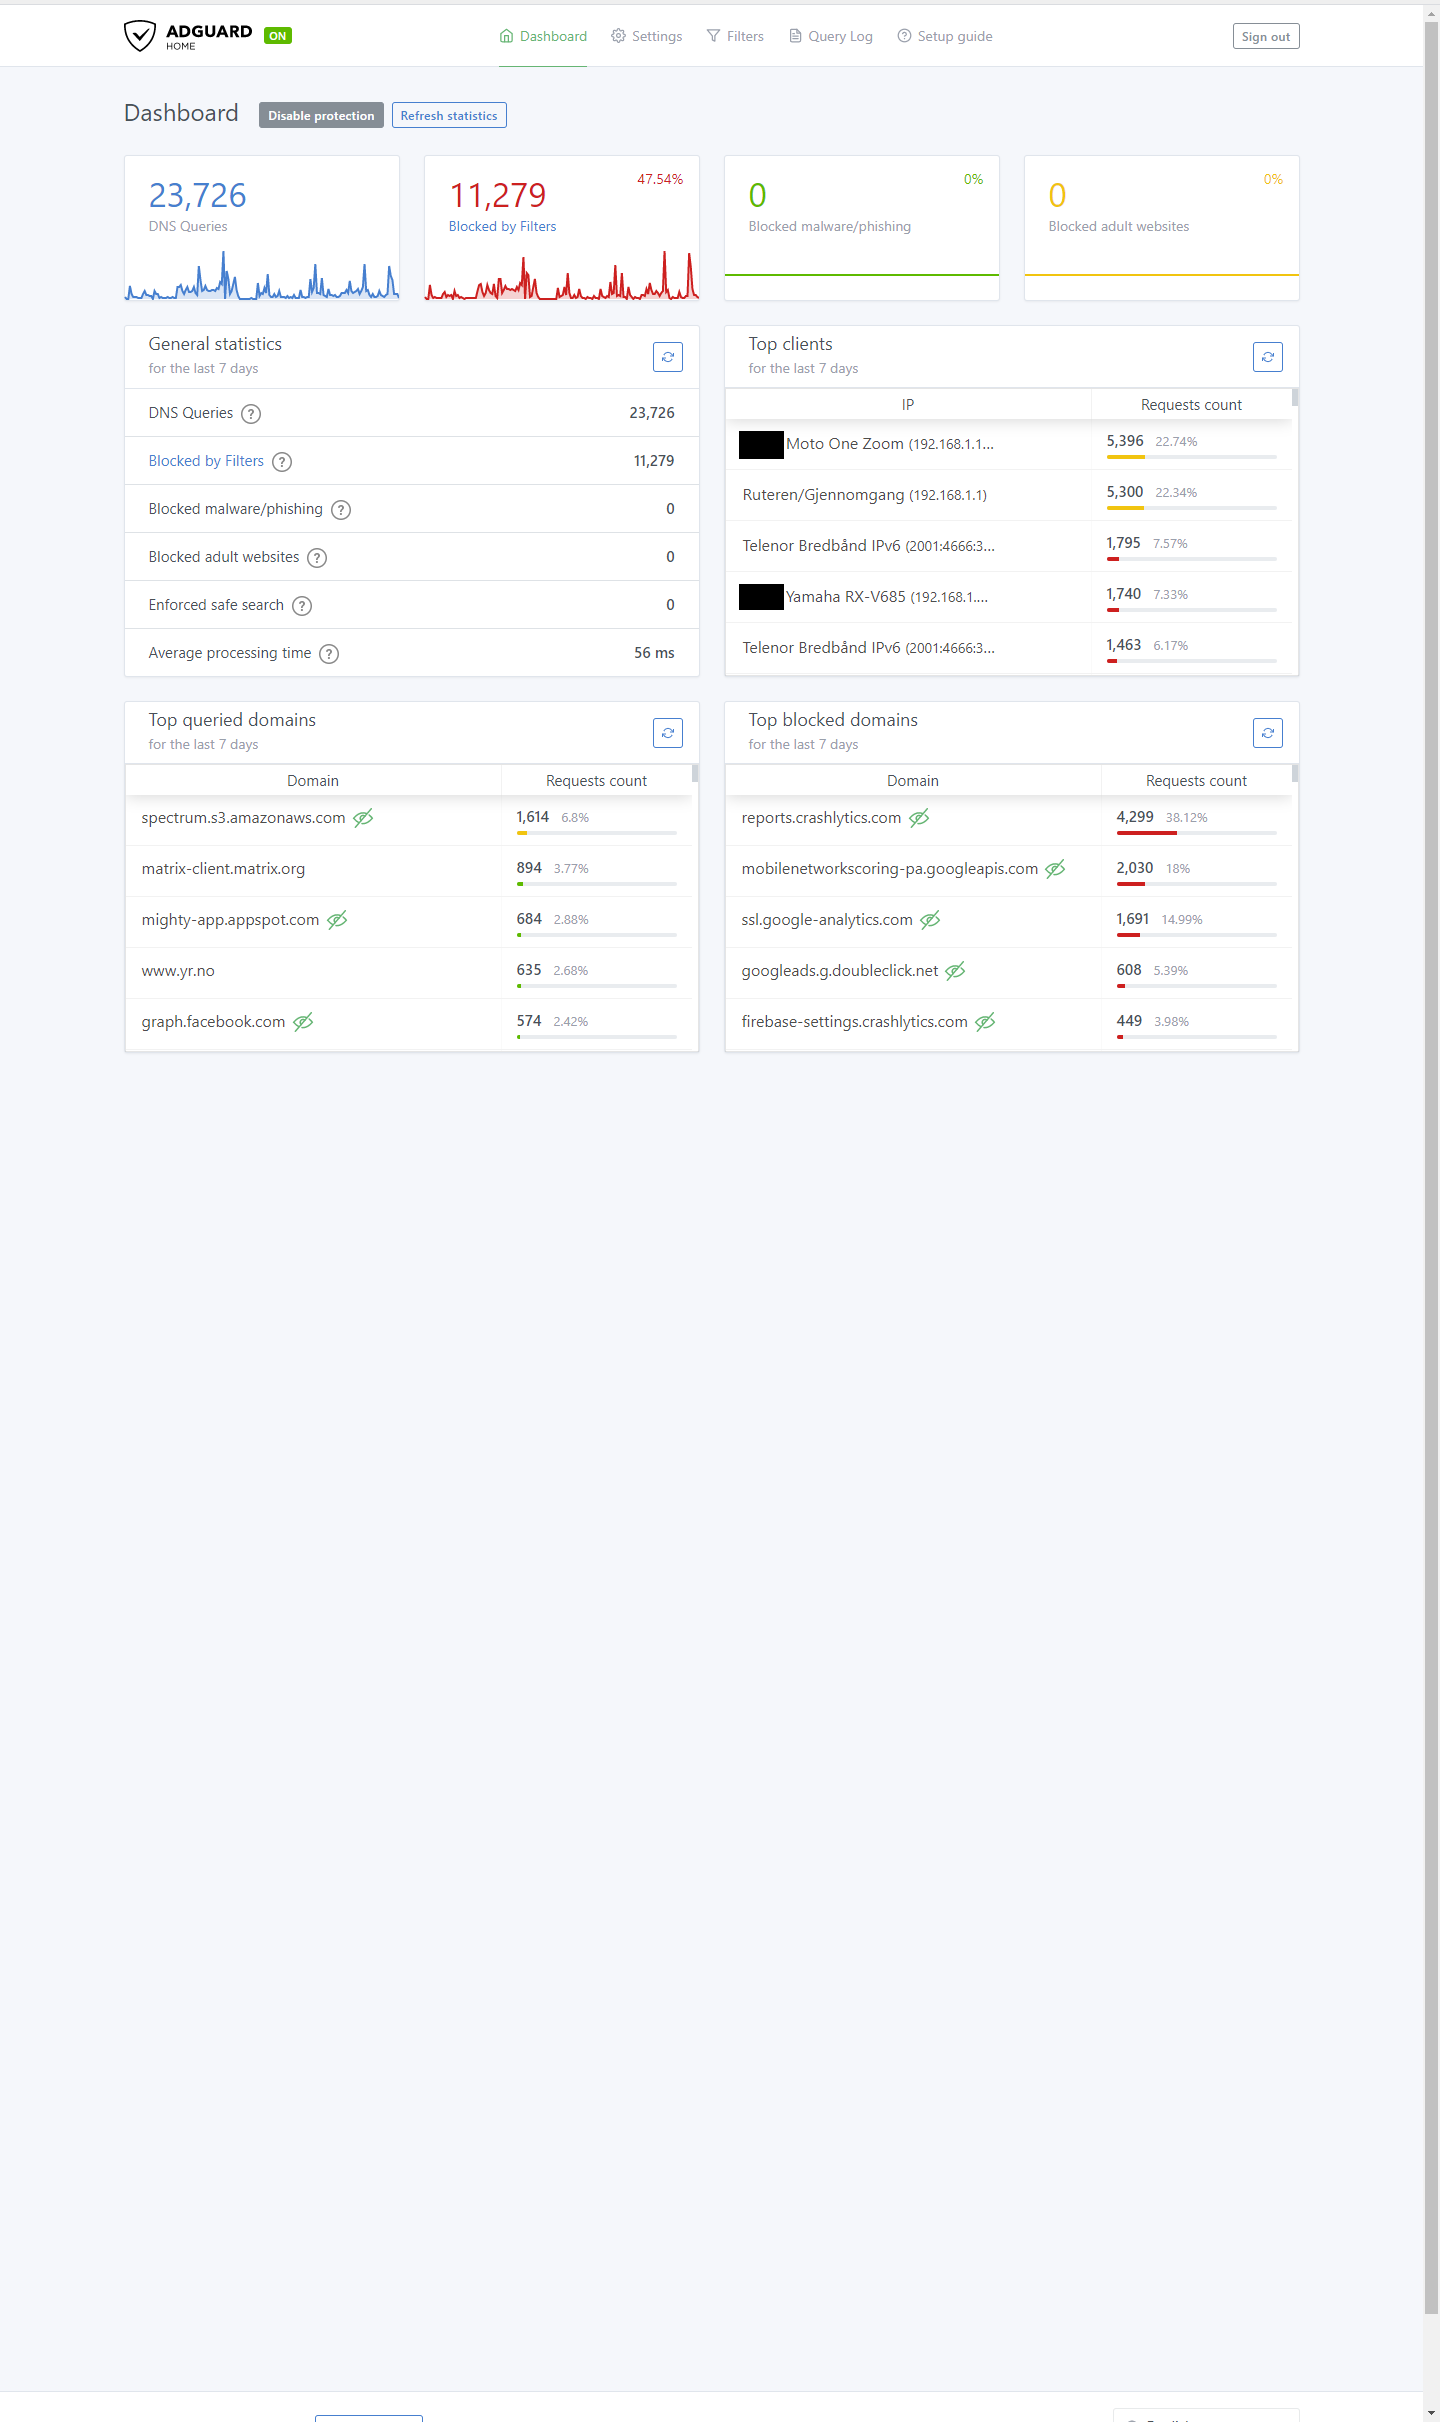Select the matrix-client.matrix.org domain row
Image resolution: width=1440 pixels, height=2422 pixels.
pos(408,869)
